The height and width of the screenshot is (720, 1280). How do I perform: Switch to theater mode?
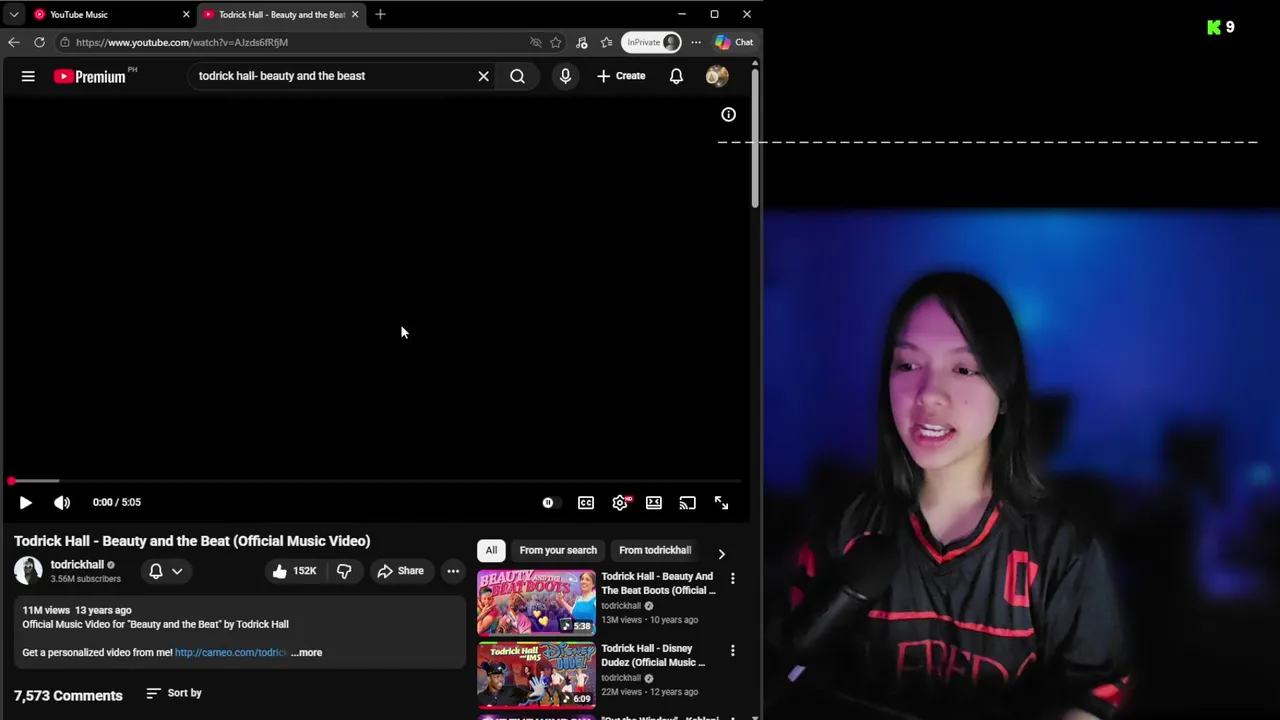(653, 503)
